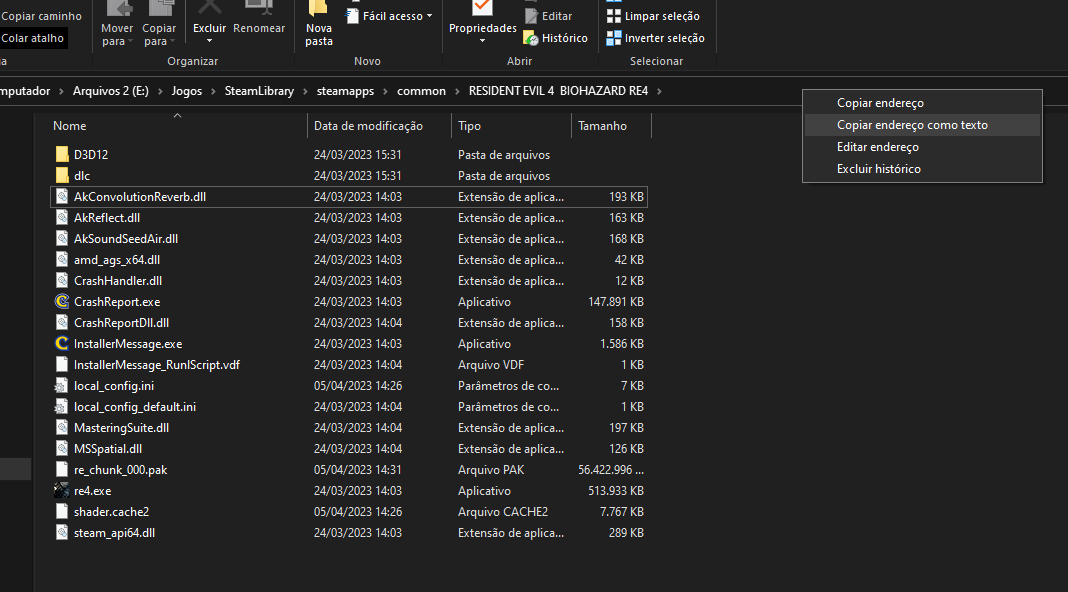Navigate to steamapps breadcrumb segment

point(345,91)
